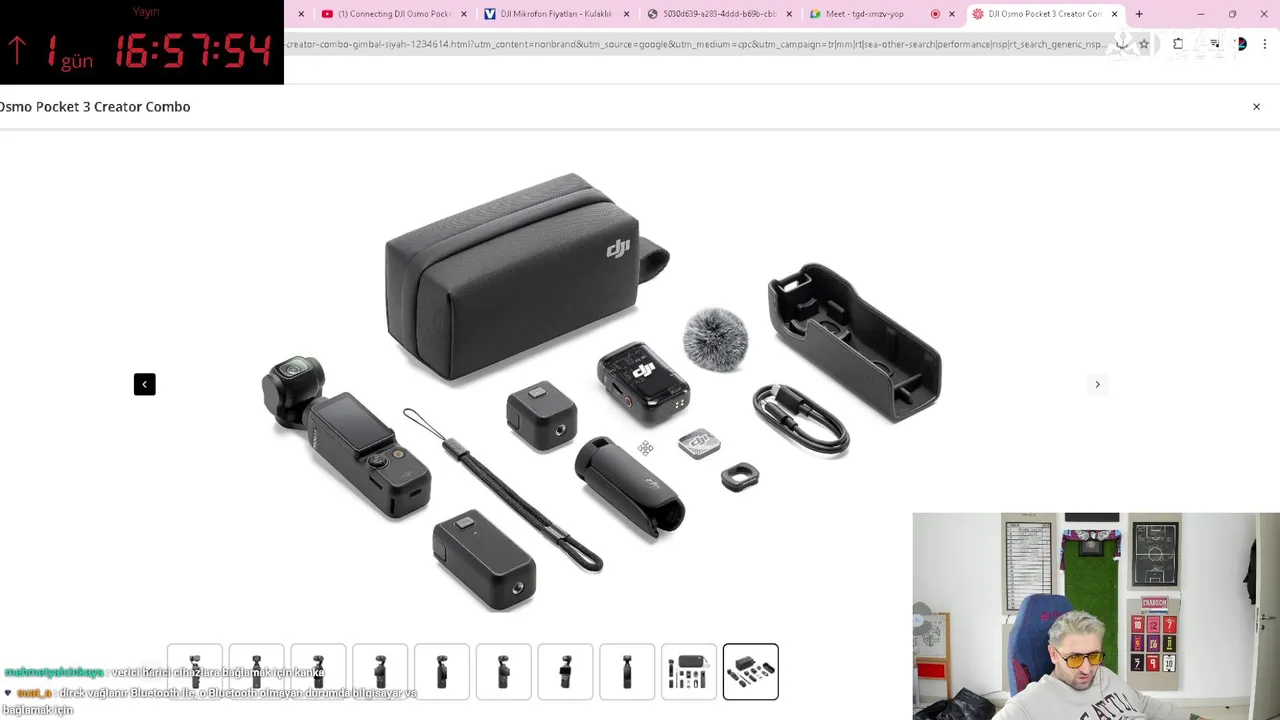
Task: Close the DJI Osmo Pocket 3 Creator Combo tab
Action: 1114,14
